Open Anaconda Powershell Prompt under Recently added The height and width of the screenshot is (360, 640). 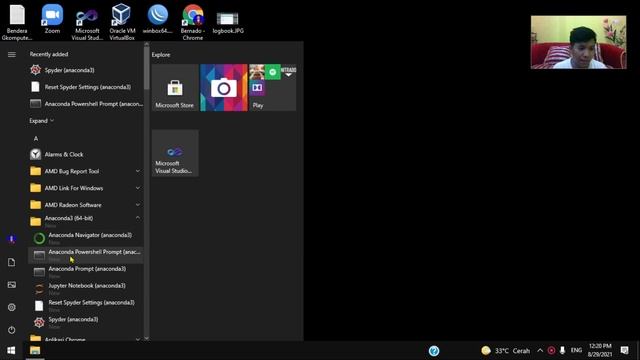click(x=86, y=104)
